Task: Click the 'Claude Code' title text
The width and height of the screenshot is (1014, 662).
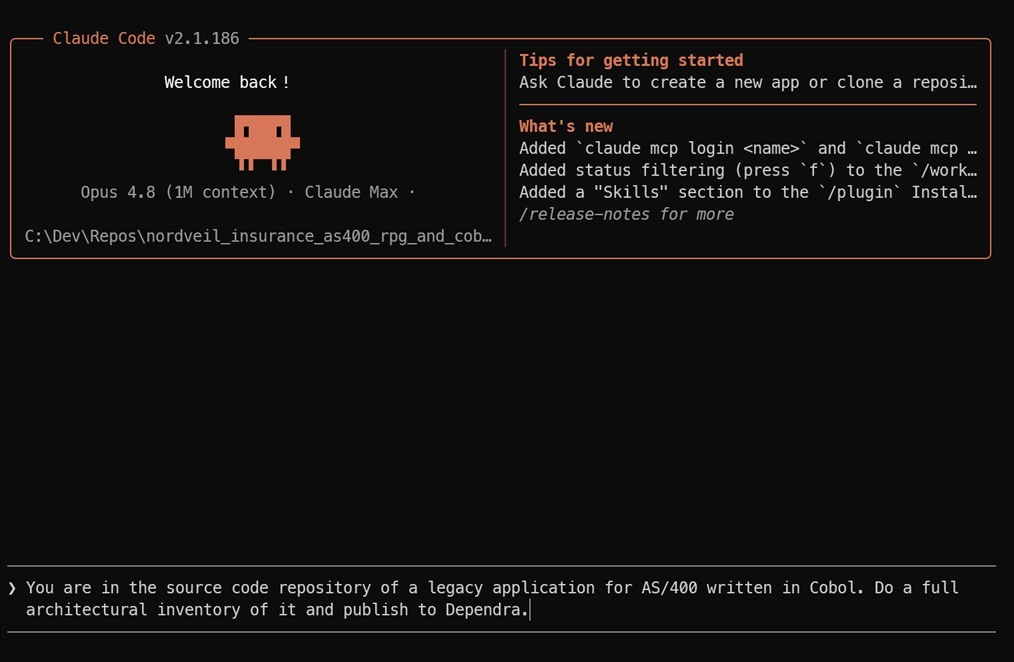Action: coord(103,38)
